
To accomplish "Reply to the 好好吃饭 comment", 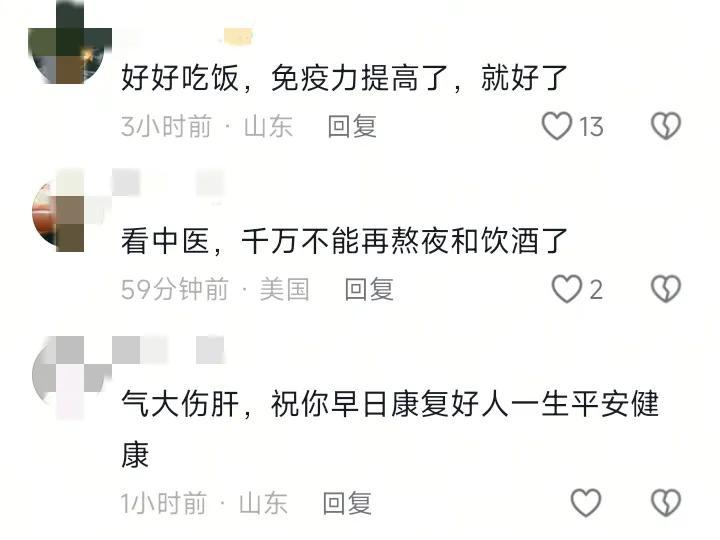I will coord(352,126).
